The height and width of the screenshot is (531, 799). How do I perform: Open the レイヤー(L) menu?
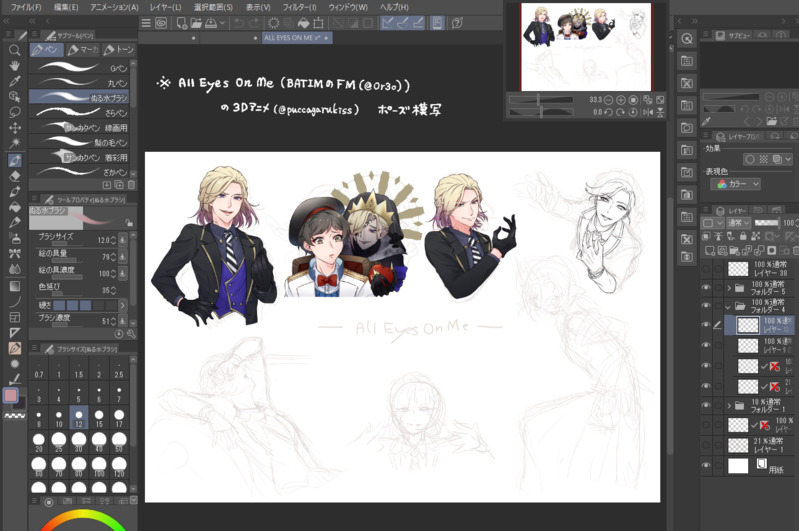(x=165, y=7)
